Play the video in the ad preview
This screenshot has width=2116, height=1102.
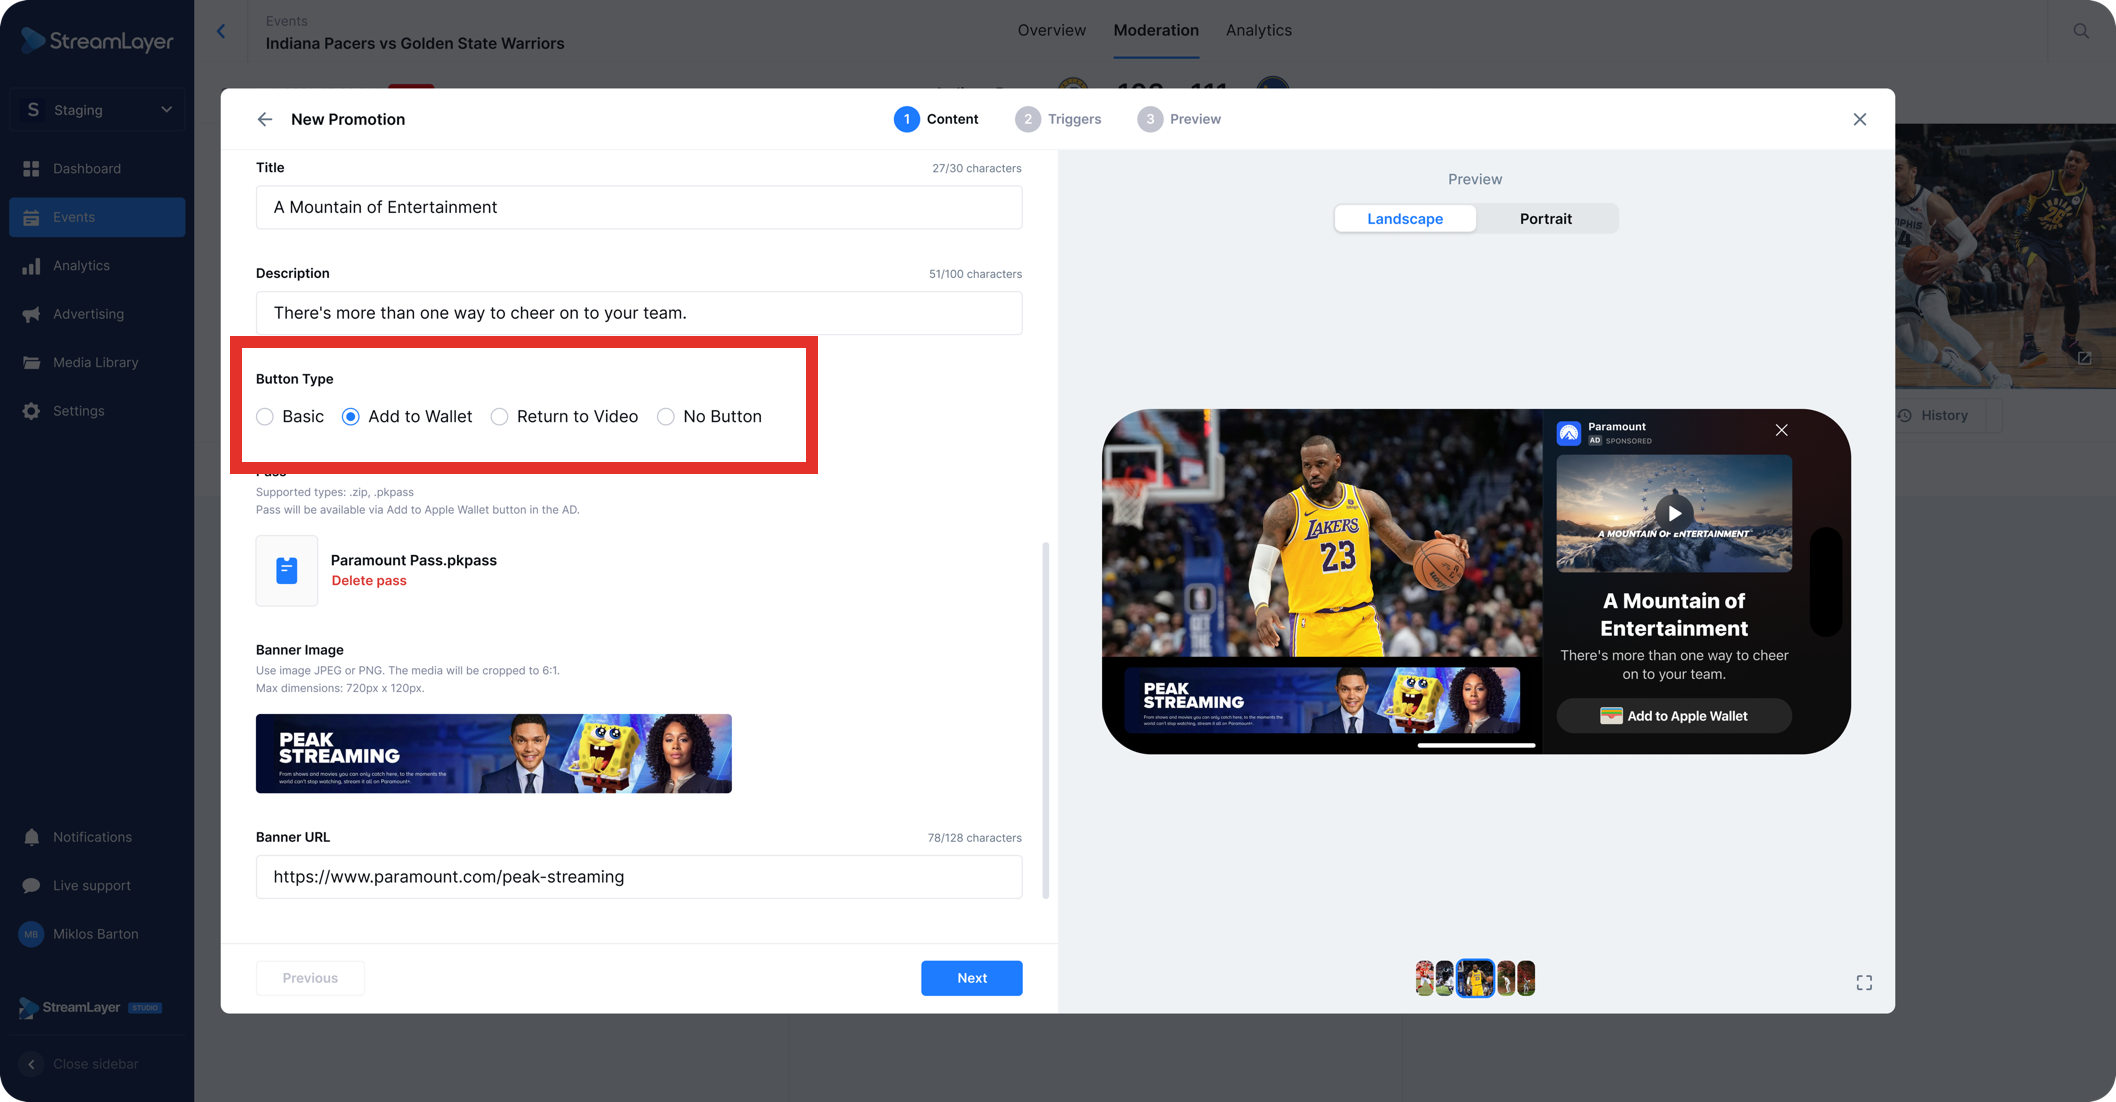point(1674,513)
